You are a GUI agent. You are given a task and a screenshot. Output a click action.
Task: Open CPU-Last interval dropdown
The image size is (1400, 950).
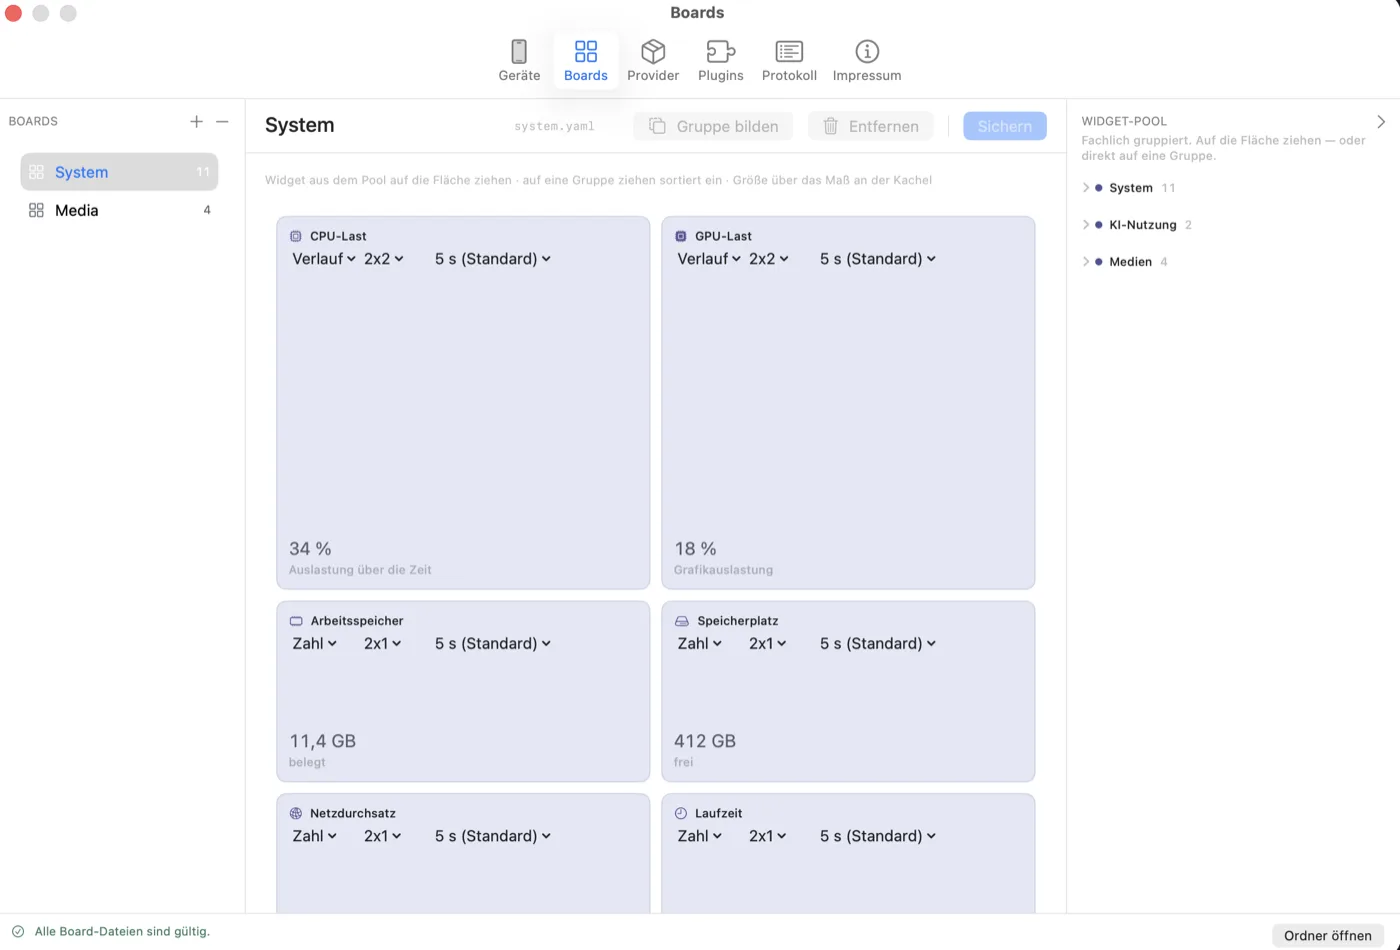pos(493,259)
